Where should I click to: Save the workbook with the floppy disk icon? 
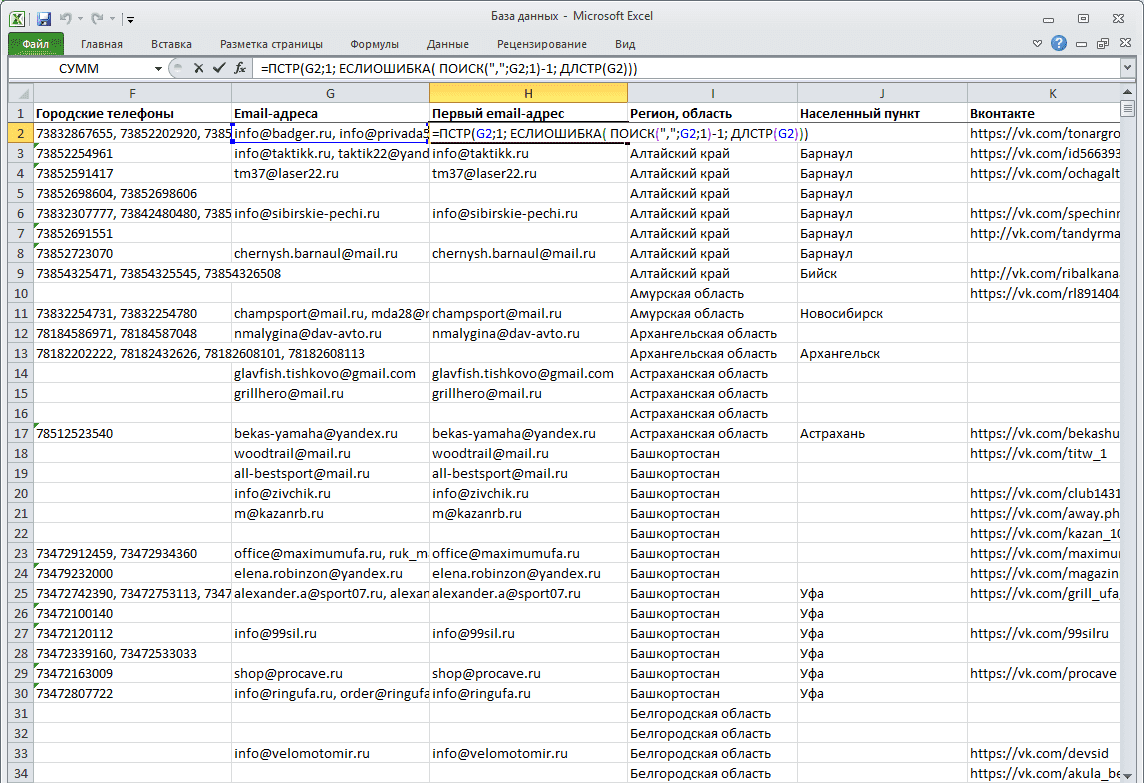[44, 18]
